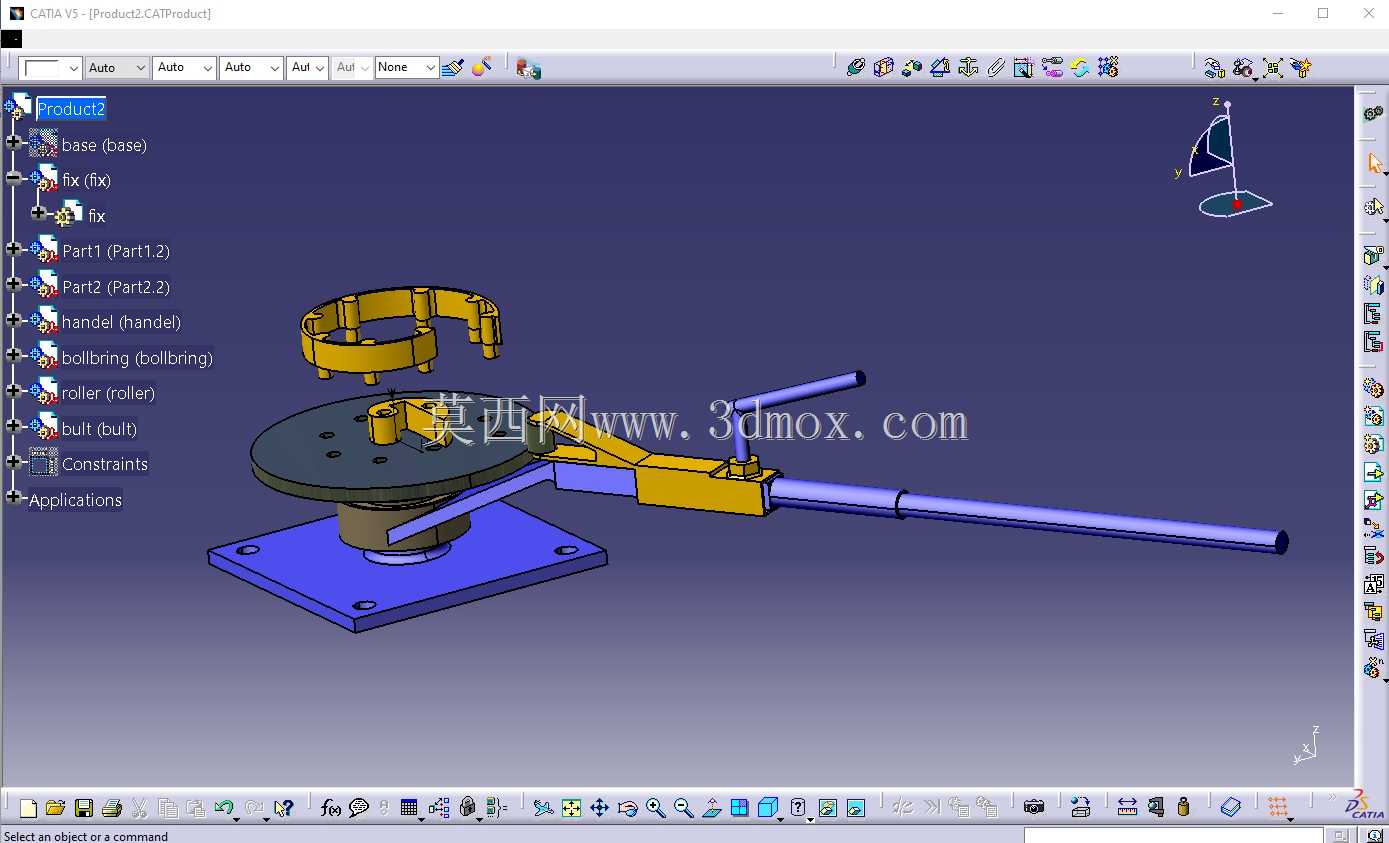Expand the Applications tree node
This screenshot has width=1389, height=843.
tap(13, 497)
